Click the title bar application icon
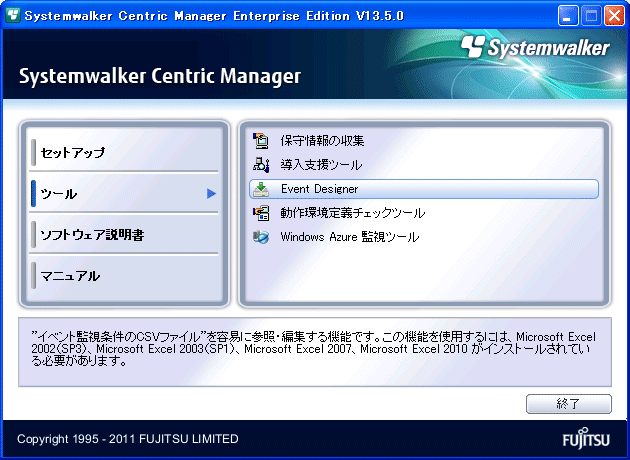The width and height of the screenshot is (630, 460). tap(12, 15)
